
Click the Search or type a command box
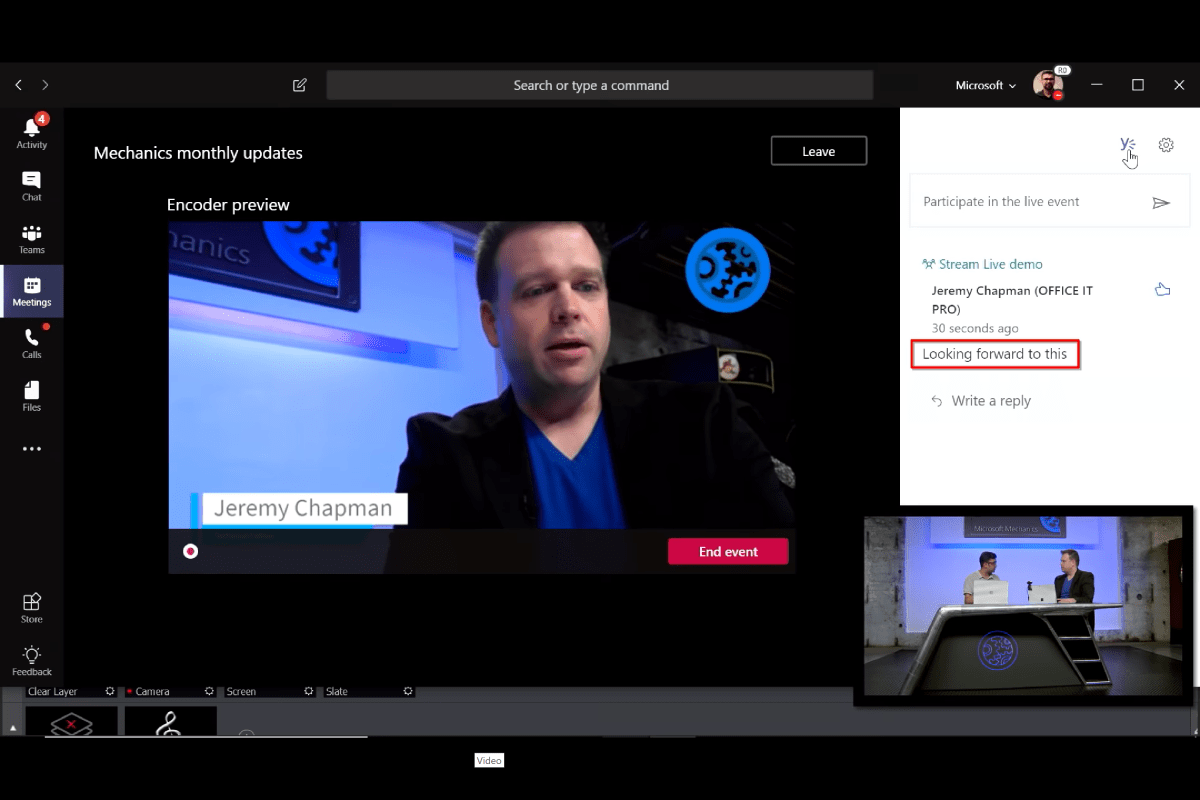pyautogui.click(x=600, y=85)
